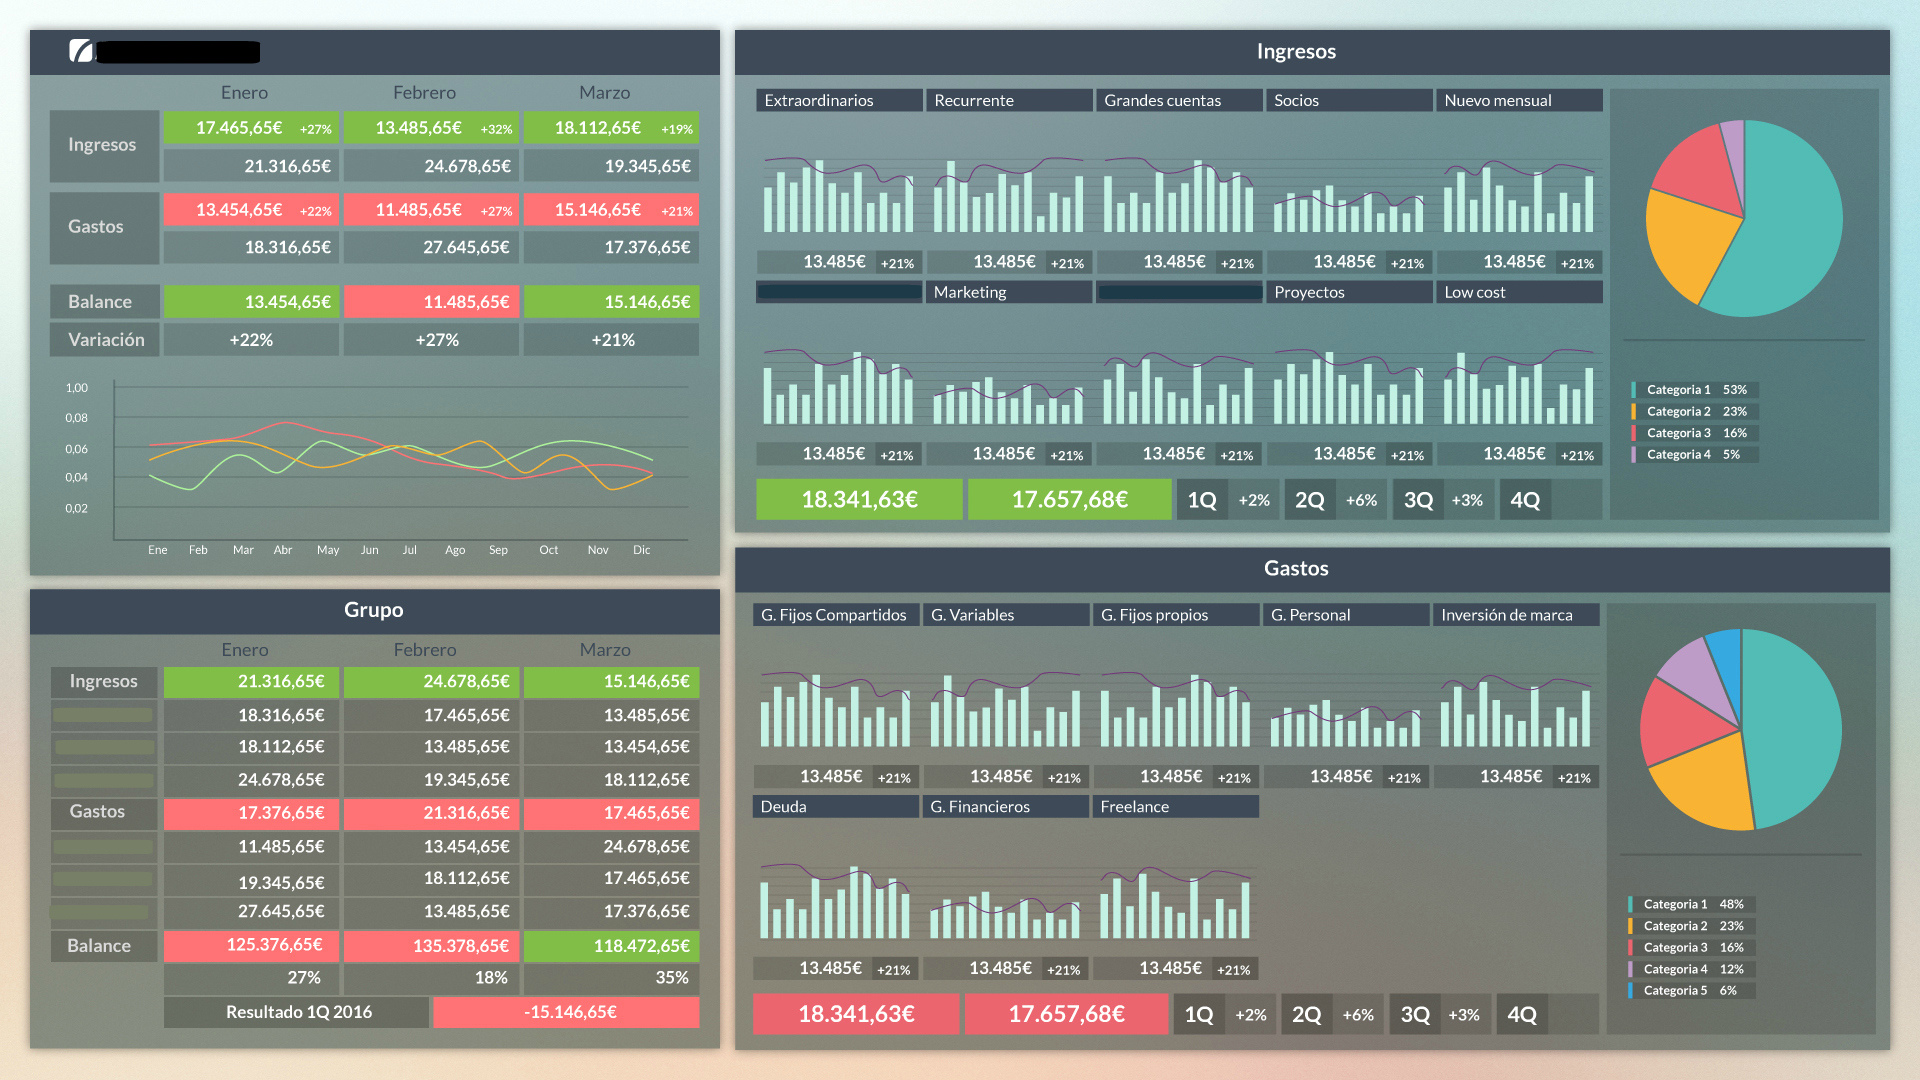Click red total 18.341,63€ in Gastos
The image size is (1920, 1080).
(x=856, y=1015)
